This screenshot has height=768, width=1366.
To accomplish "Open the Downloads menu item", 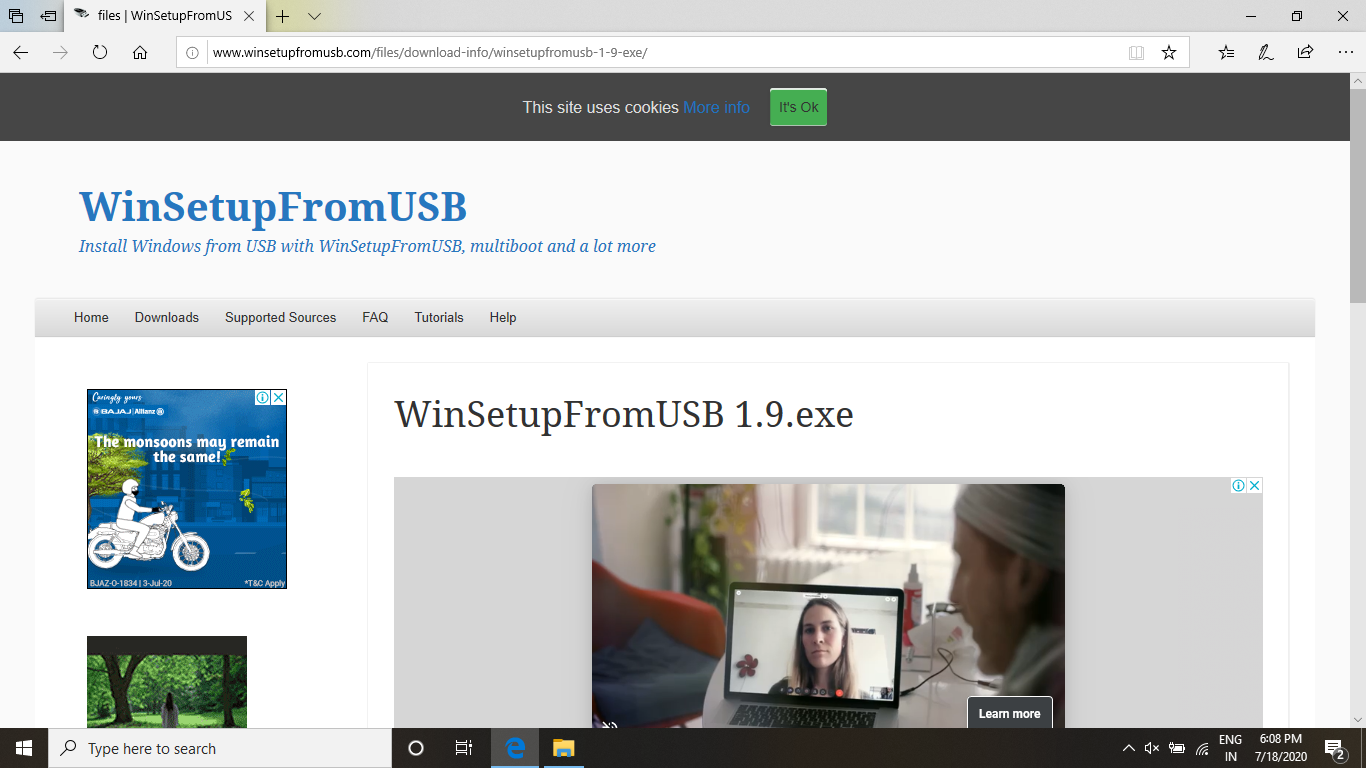I will (x=167, y=317).
